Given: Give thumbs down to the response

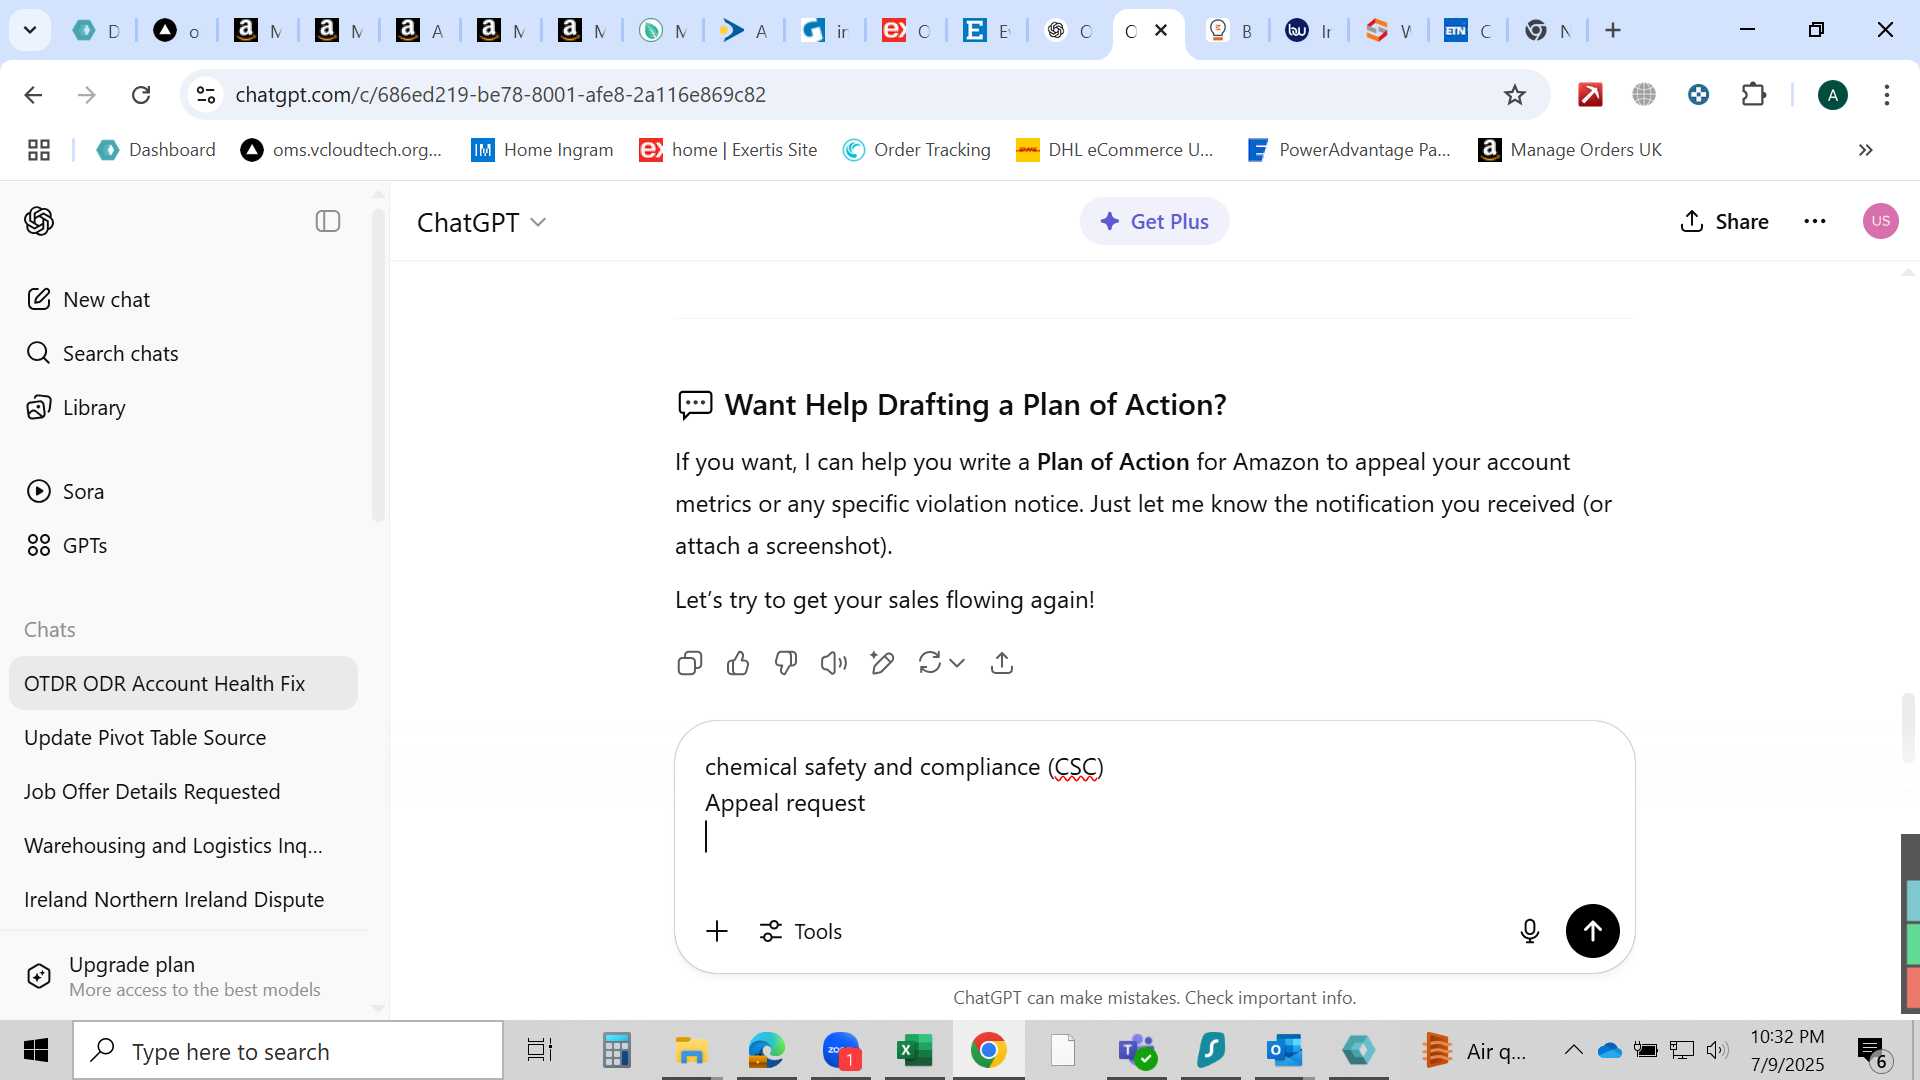Looking at the screenshot, I should click(x=786, y=663).
